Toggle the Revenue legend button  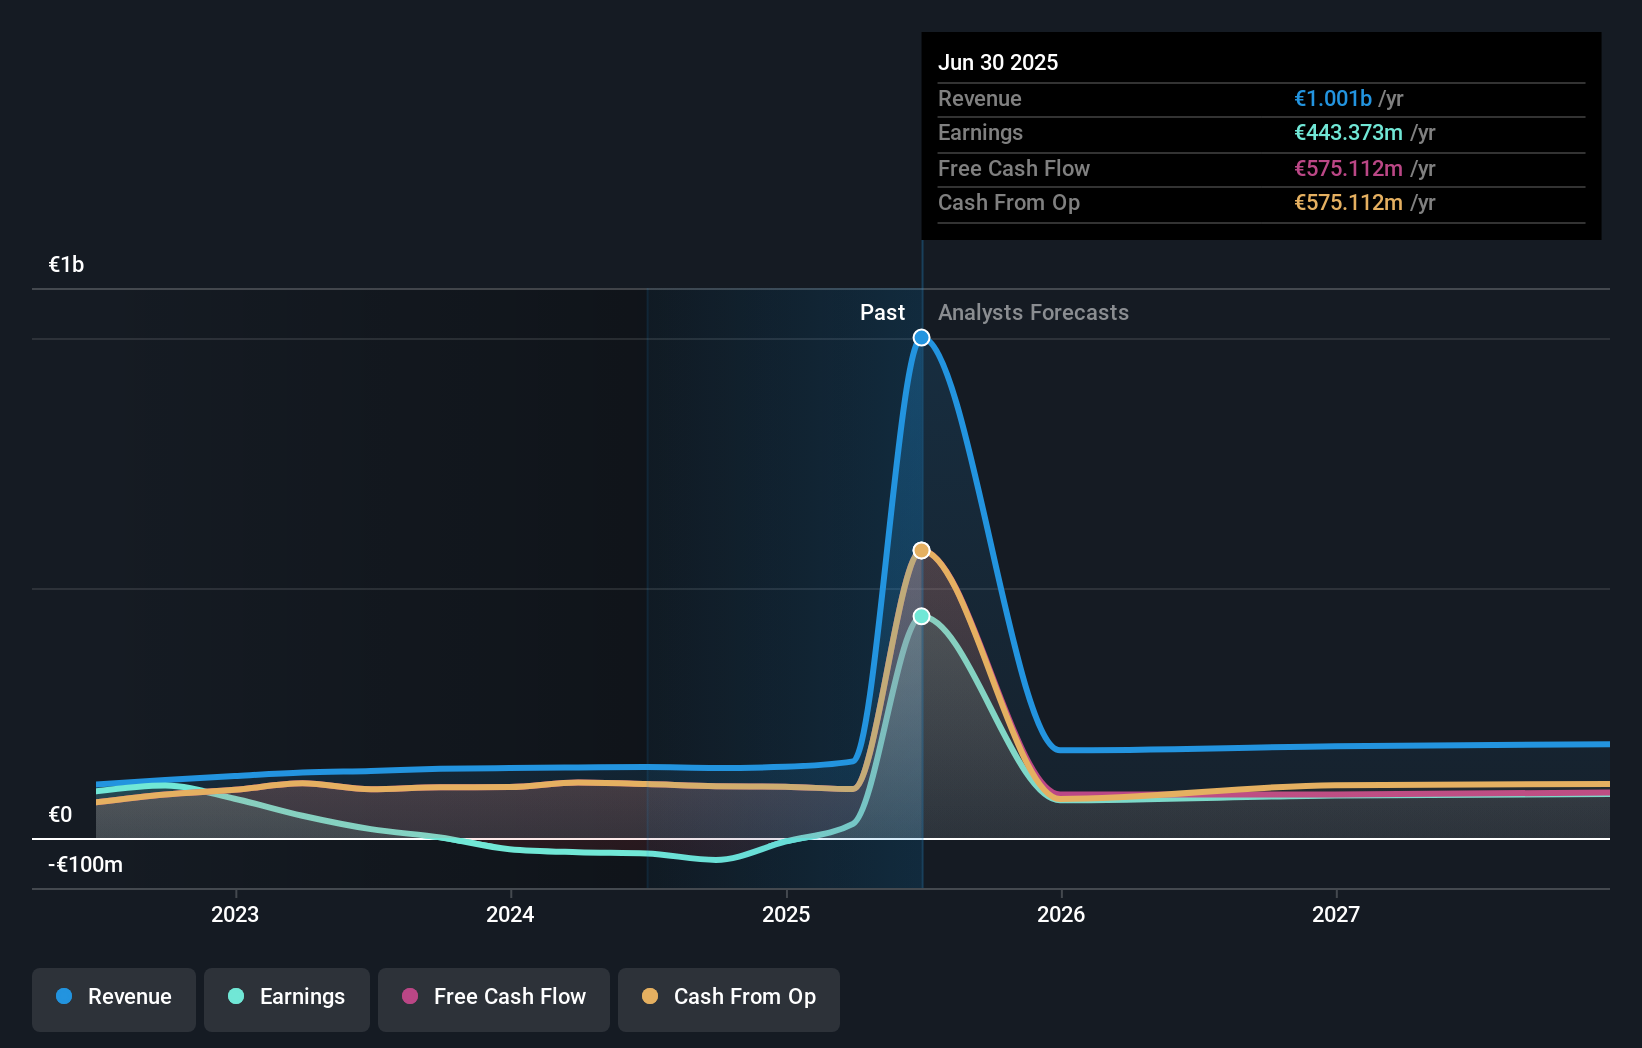click(114, 999)
